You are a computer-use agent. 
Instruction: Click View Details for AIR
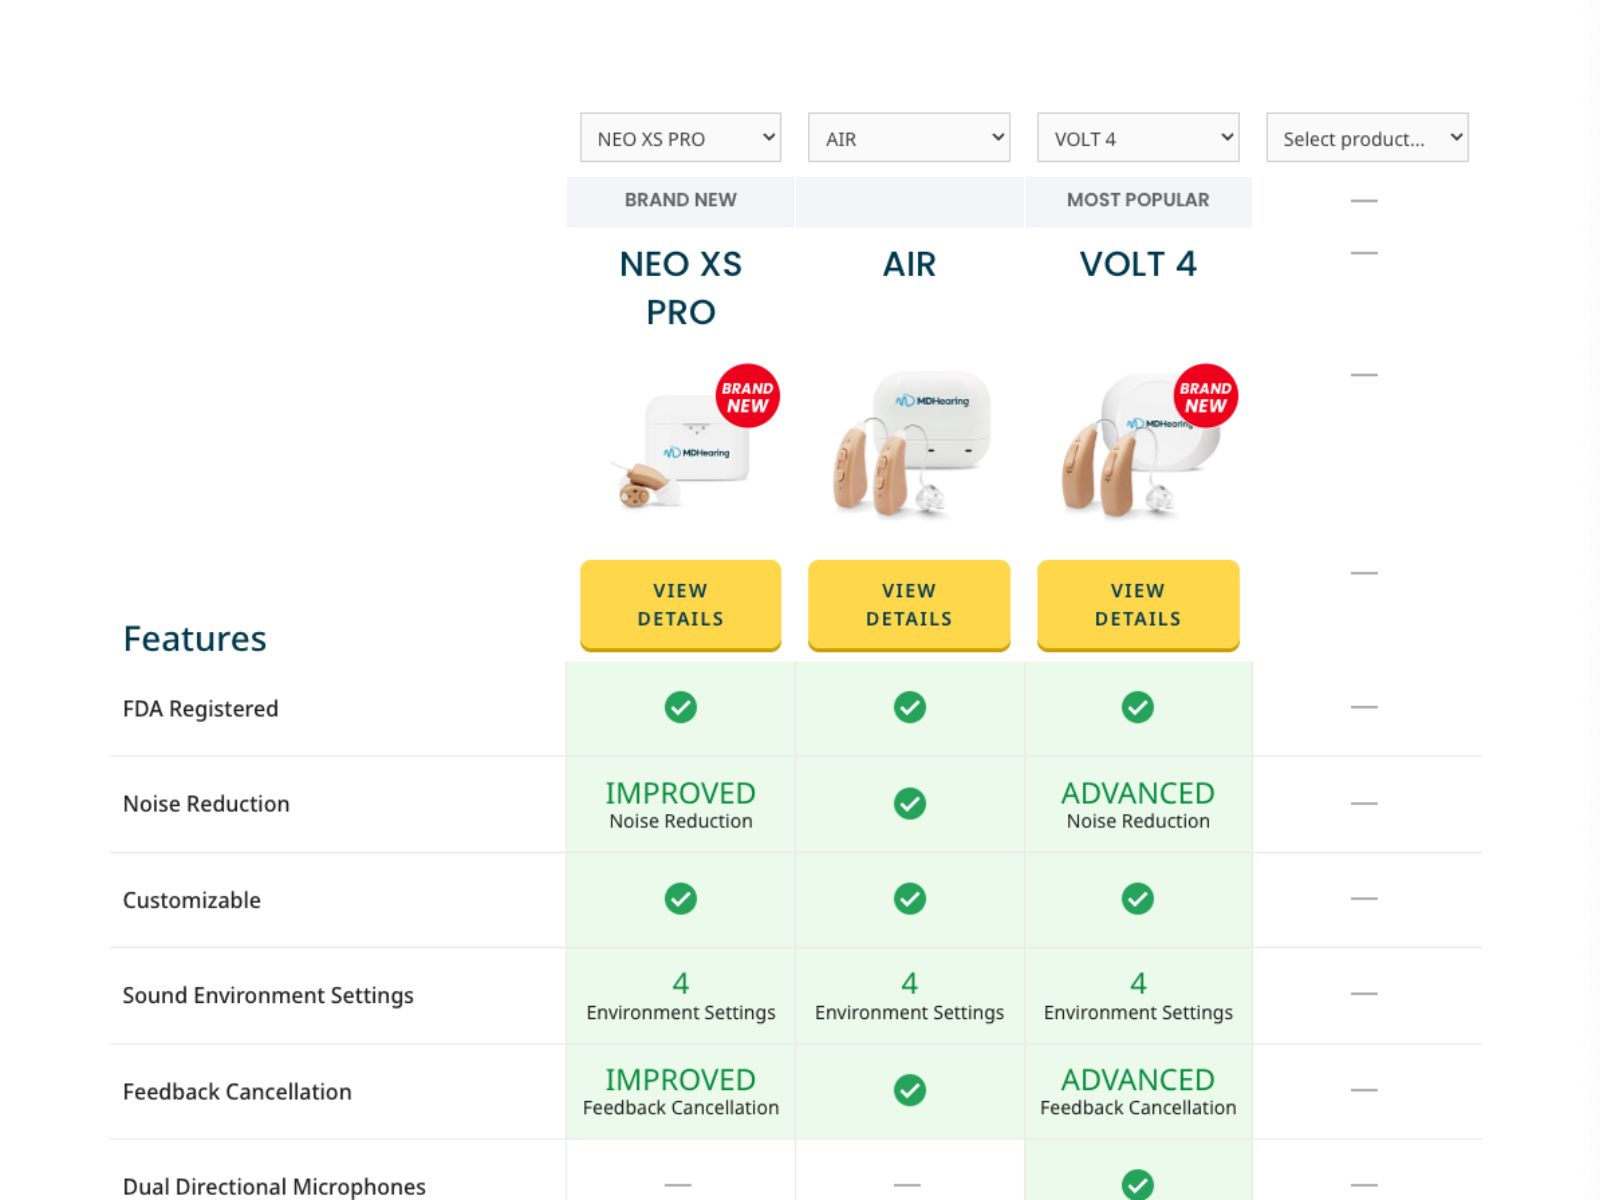click(x=909, y=605)
